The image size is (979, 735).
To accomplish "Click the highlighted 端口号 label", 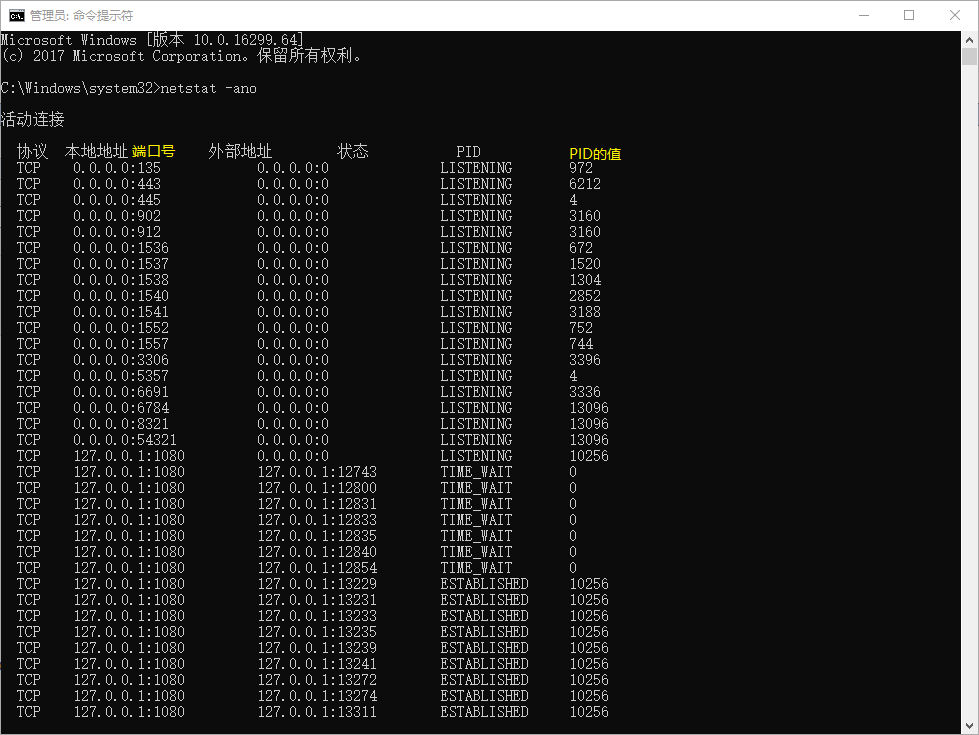I will [x=156, y=151].
